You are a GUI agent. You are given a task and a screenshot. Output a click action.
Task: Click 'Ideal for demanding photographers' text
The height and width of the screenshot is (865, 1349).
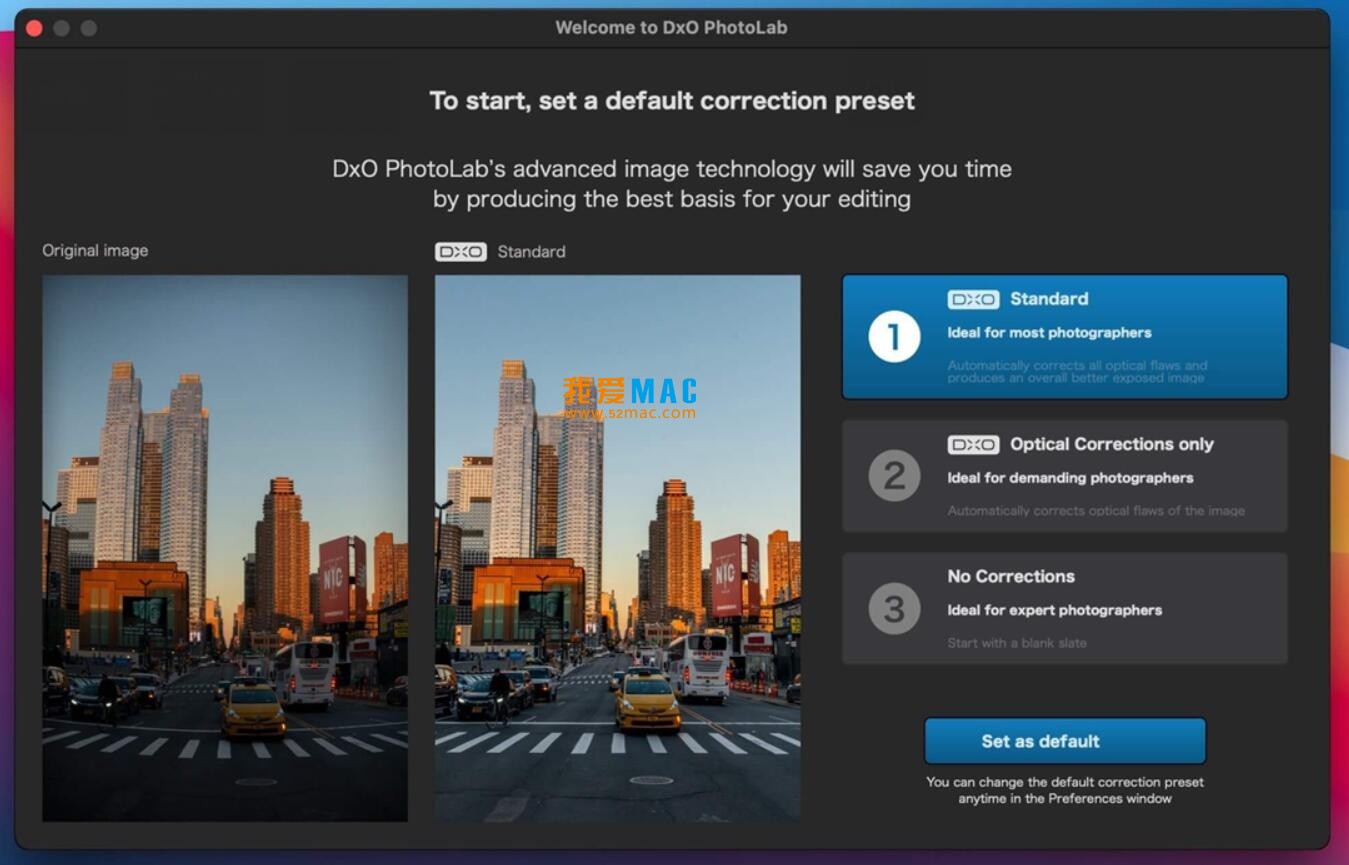pos(1070,478)
